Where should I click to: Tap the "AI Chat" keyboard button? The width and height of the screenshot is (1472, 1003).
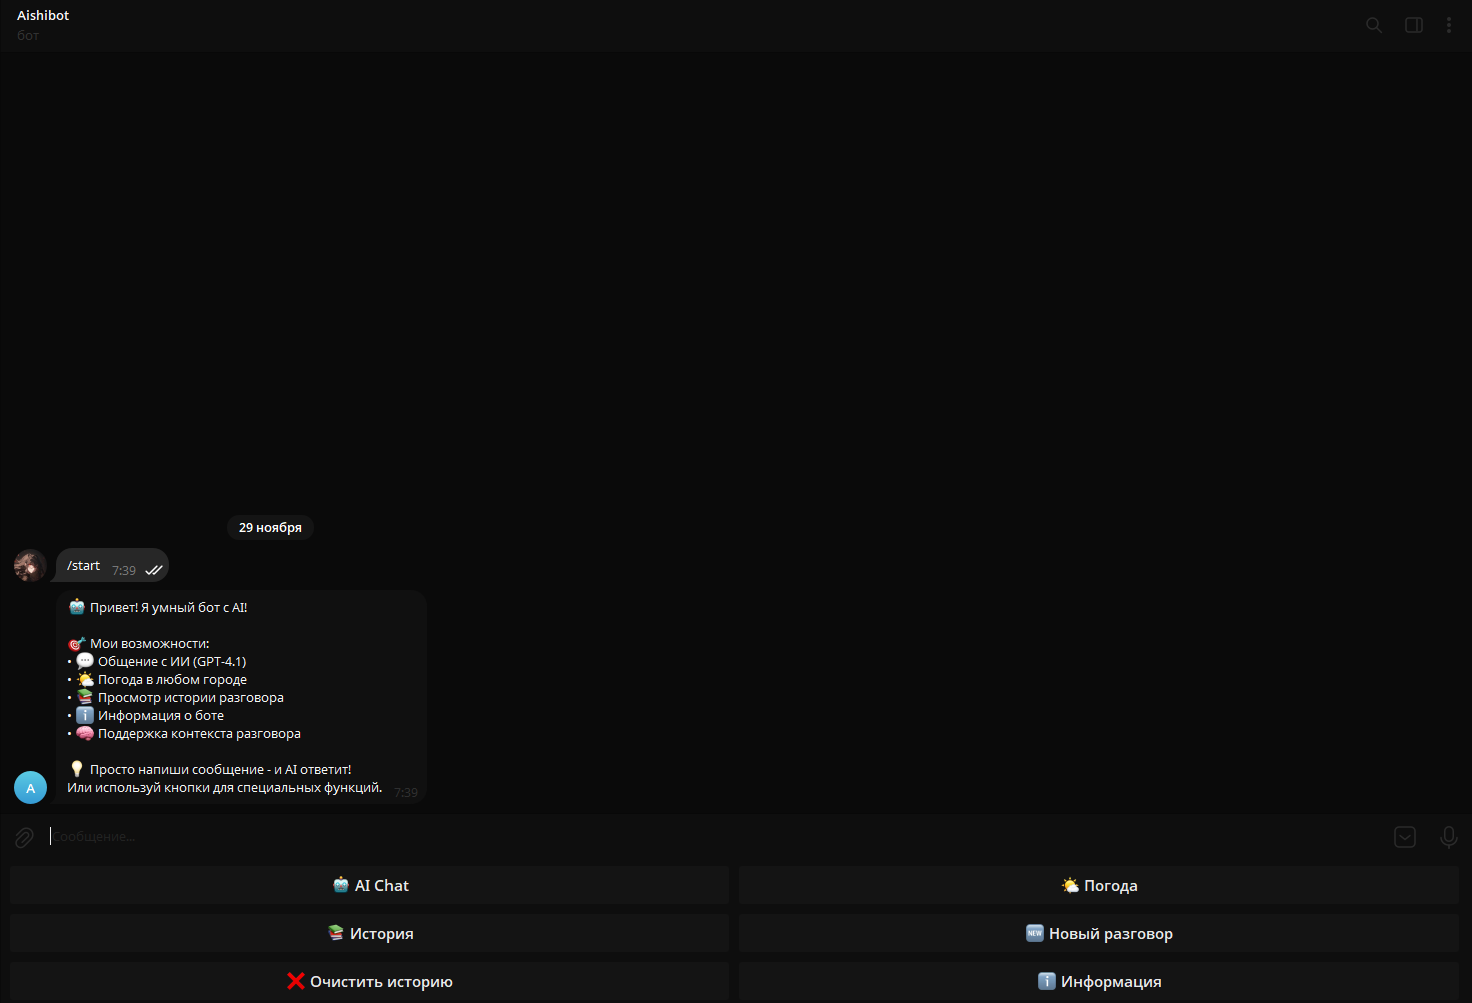coord(370,886)
